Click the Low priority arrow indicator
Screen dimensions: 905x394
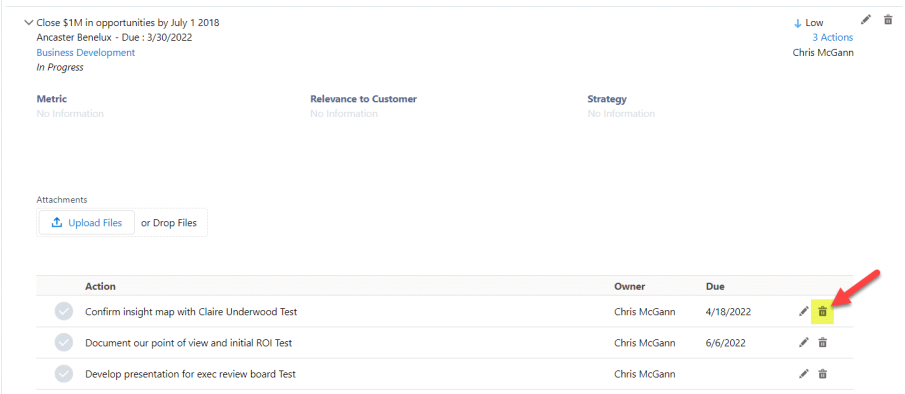pyautogui.click(x=798, y=24)
